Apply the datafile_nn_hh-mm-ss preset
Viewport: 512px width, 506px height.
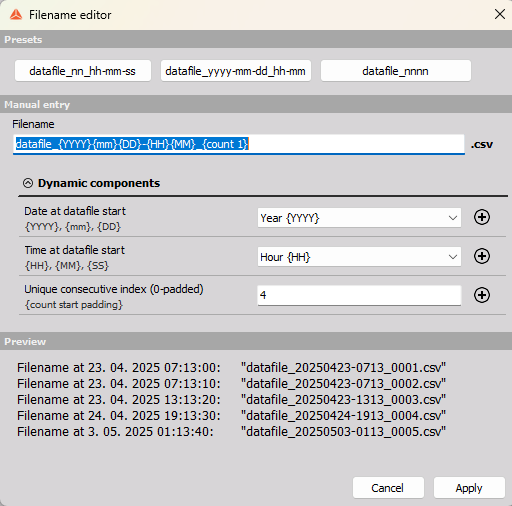coord(83,71)
